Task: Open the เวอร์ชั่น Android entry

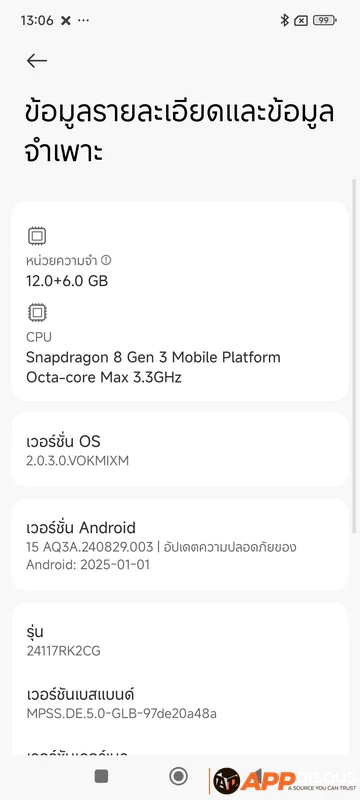Action: [x=179, y=544]
